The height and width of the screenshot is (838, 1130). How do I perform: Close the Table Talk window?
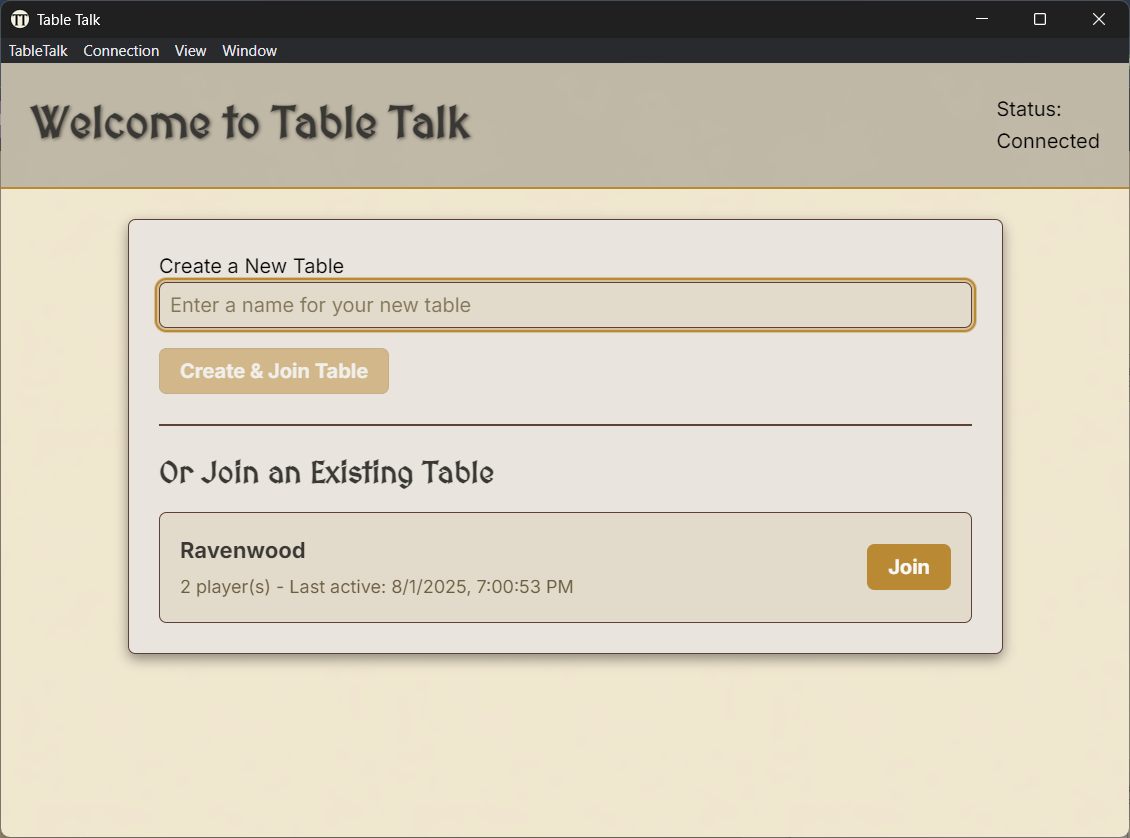point(1098,19)
